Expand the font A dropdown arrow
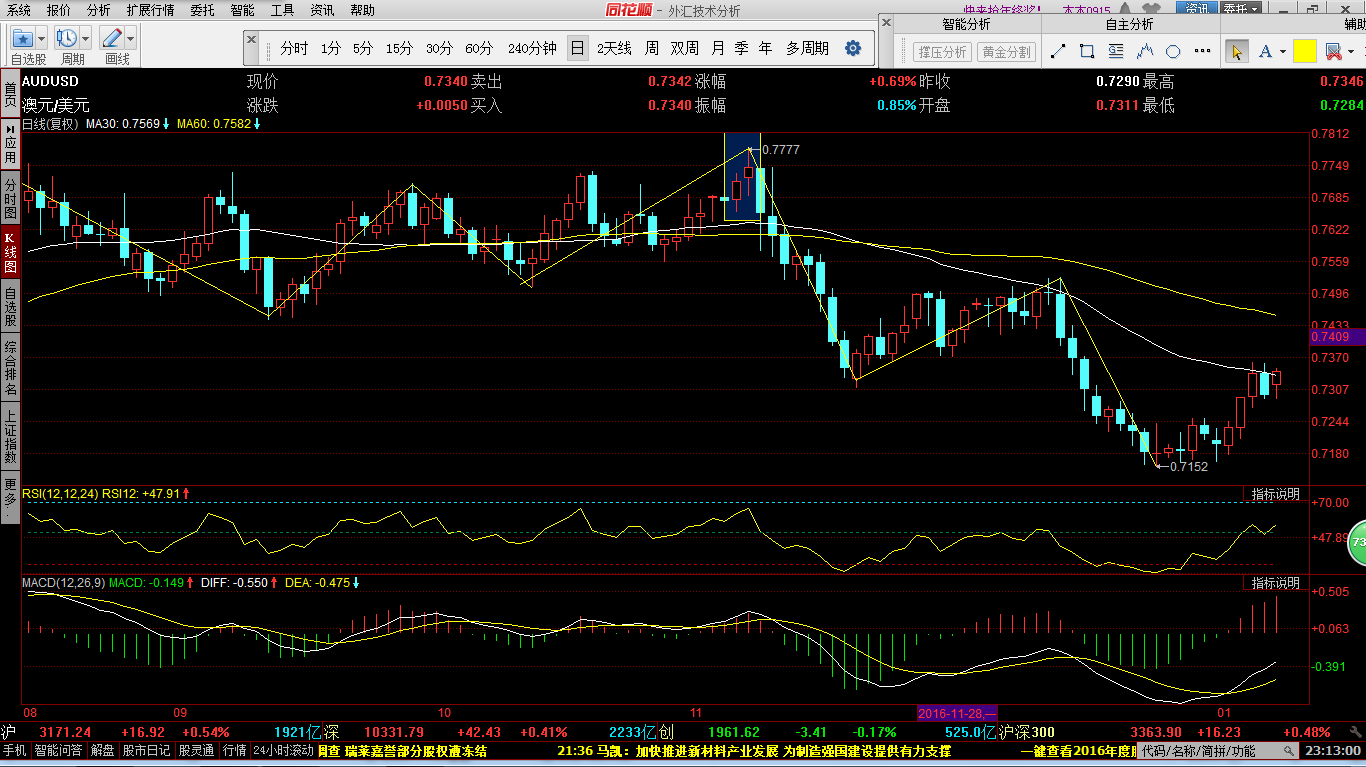 click(1282, 51)
